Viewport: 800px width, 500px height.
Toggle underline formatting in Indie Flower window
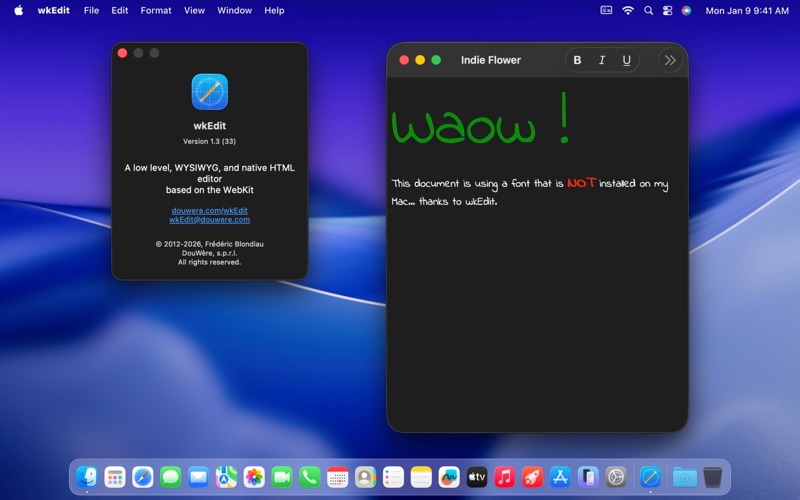pyautogui.click(x=627, y=60)
